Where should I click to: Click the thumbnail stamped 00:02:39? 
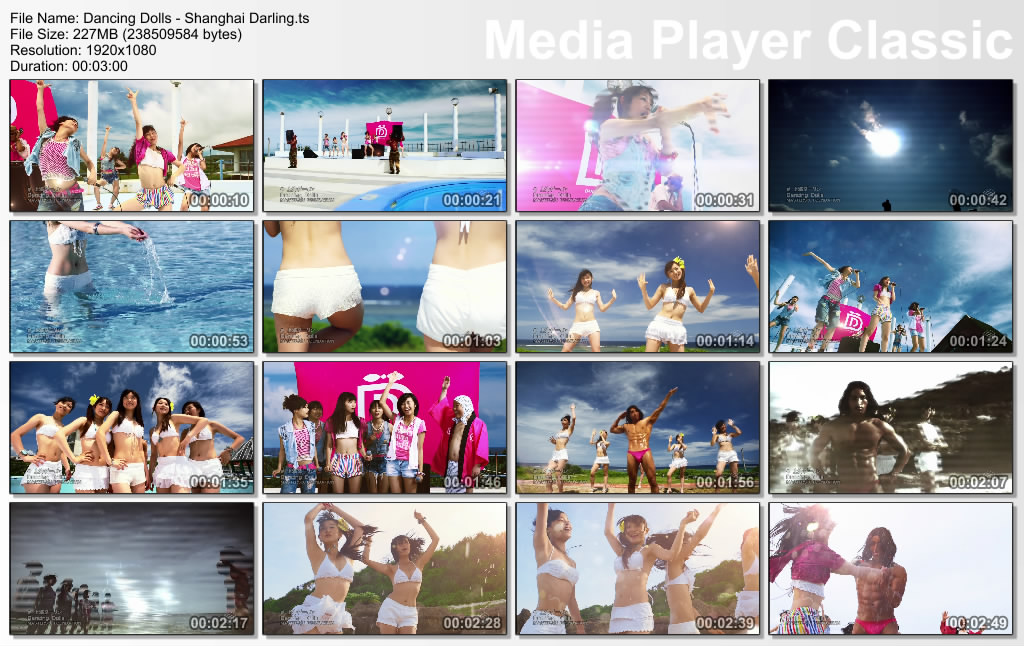pos(638,568)
